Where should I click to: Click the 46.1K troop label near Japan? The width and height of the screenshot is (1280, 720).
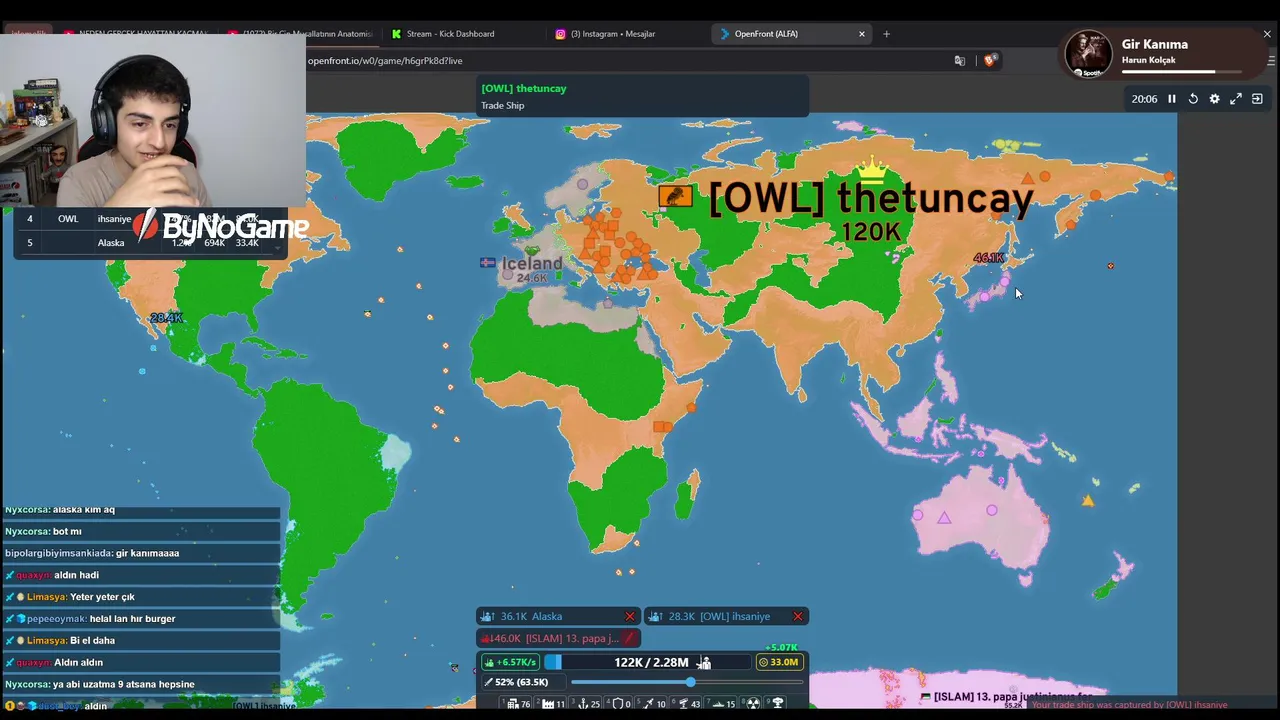[x=989, y=258]
